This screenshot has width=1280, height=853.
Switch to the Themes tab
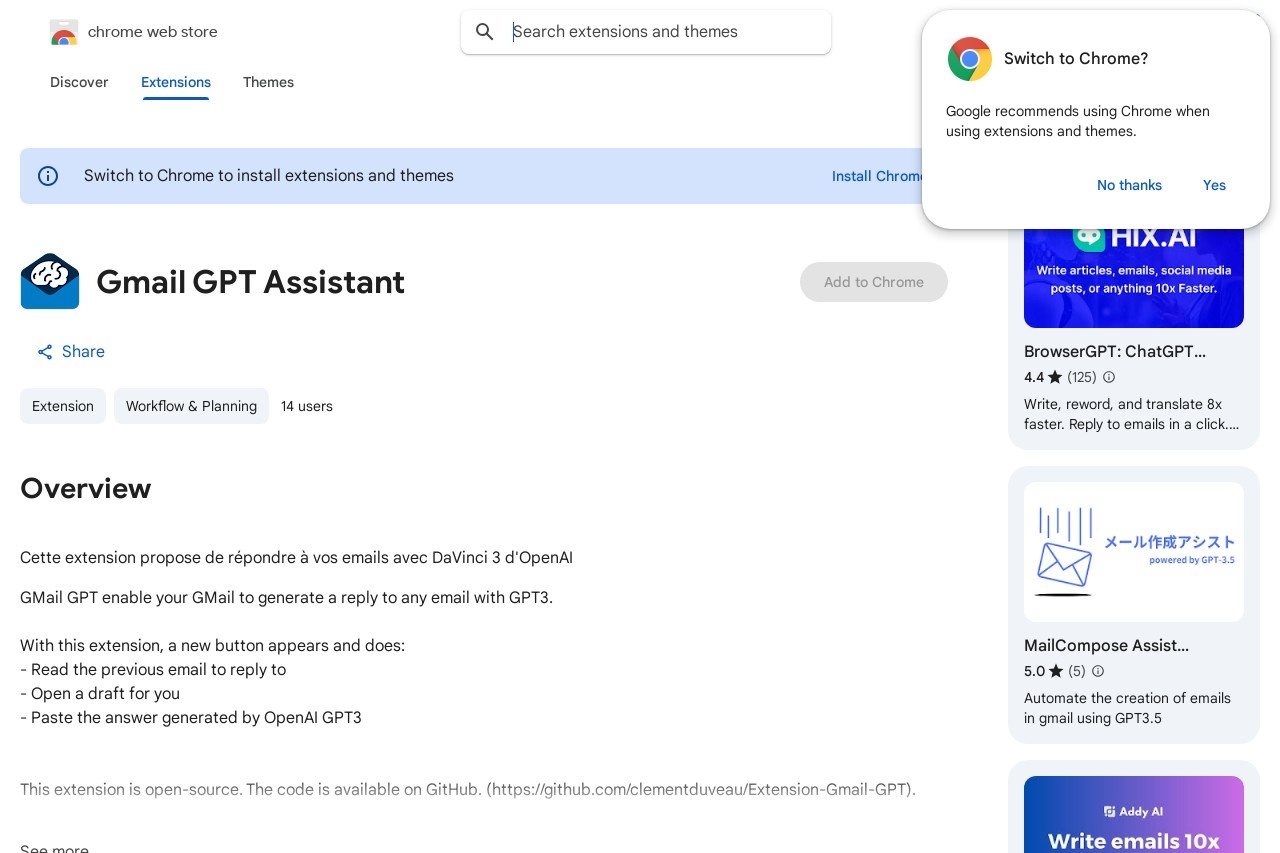coord(268,82)
